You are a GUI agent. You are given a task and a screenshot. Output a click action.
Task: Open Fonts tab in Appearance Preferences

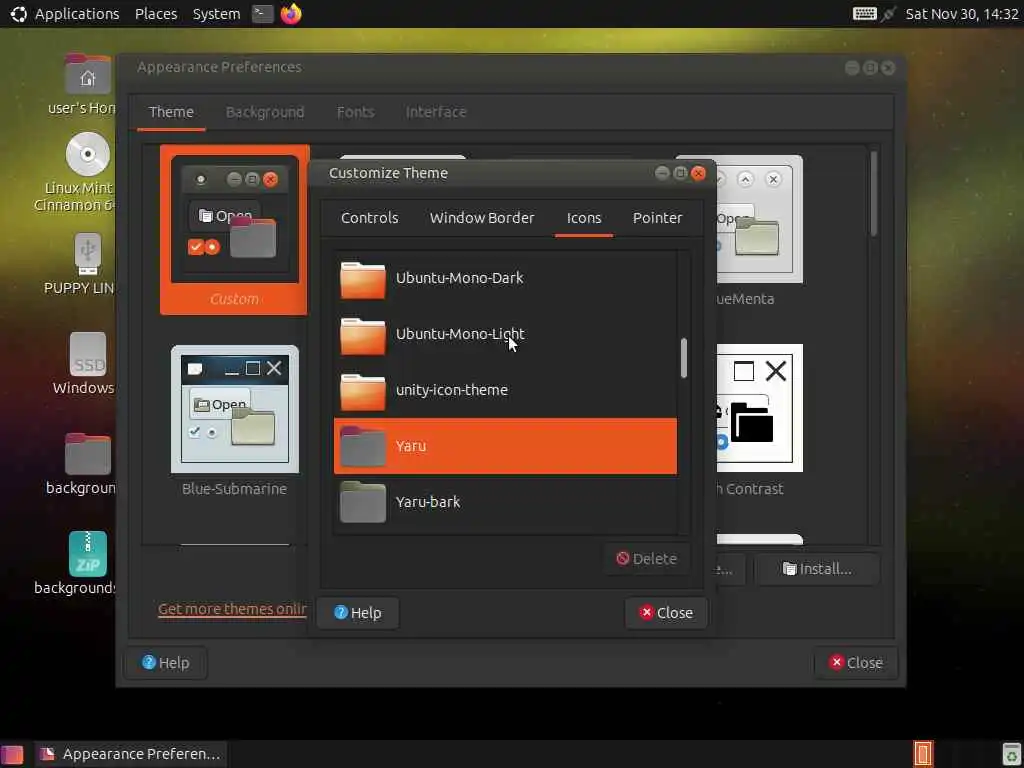coord(355,112)
